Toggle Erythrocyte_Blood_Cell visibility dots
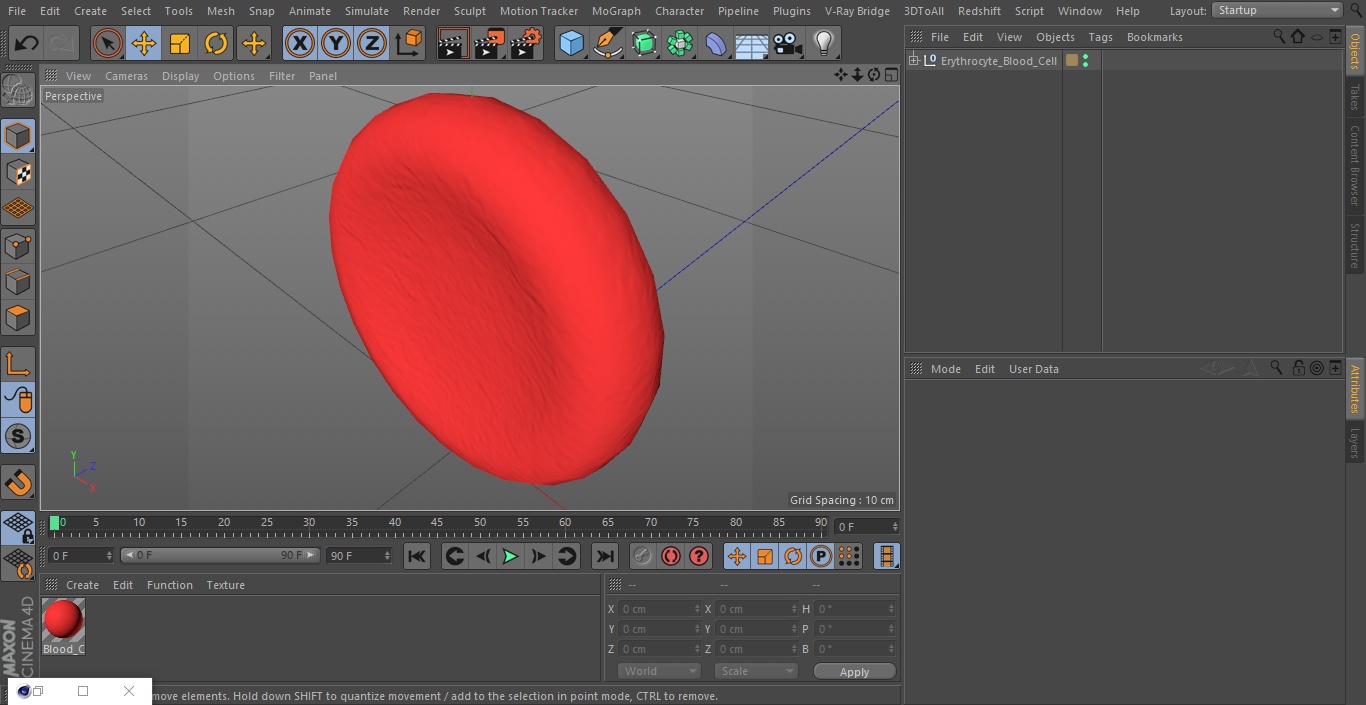The width and height of the screenshot is (1366, 705). [1085, 61]
